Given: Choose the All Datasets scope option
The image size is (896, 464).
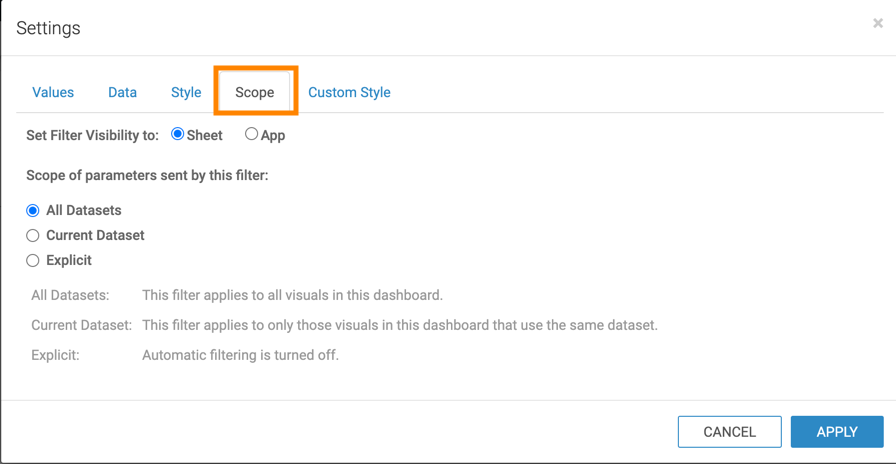Looking at the screenshot, I should click(33, 211).
